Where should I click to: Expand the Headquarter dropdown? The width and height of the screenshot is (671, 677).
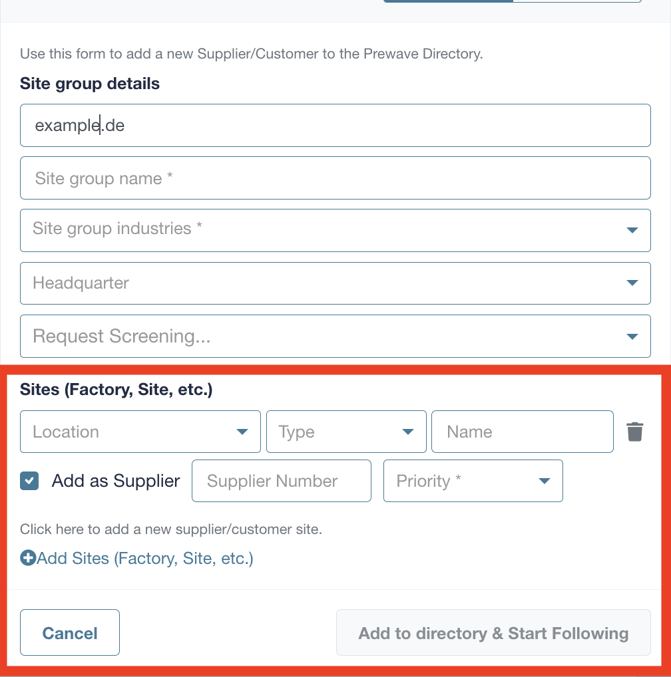[x=335, y=283]
